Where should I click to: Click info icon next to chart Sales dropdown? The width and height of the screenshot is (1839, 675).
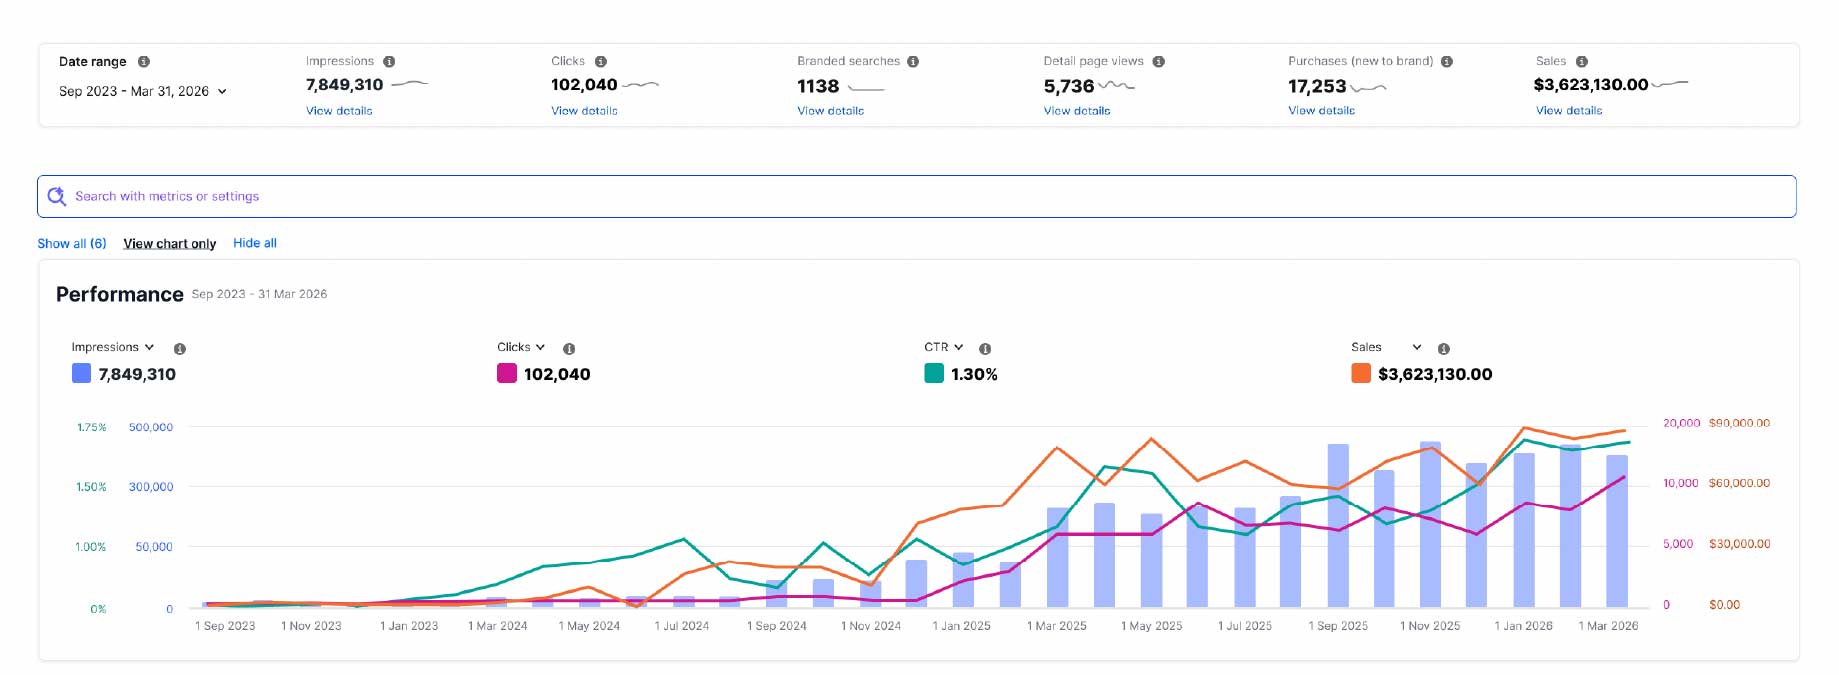tap(1444, 349)
